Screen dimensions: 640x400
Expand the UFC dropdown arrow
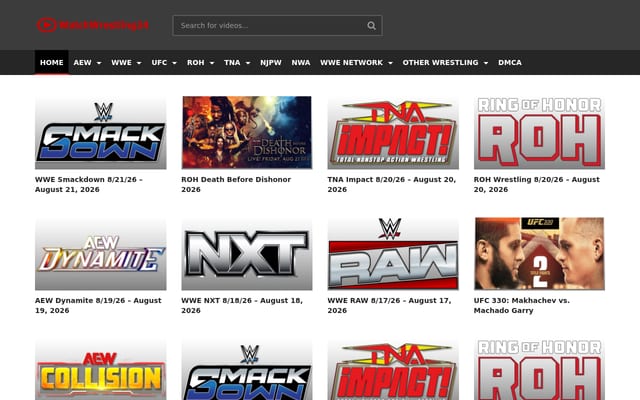[x=174, y=63]
